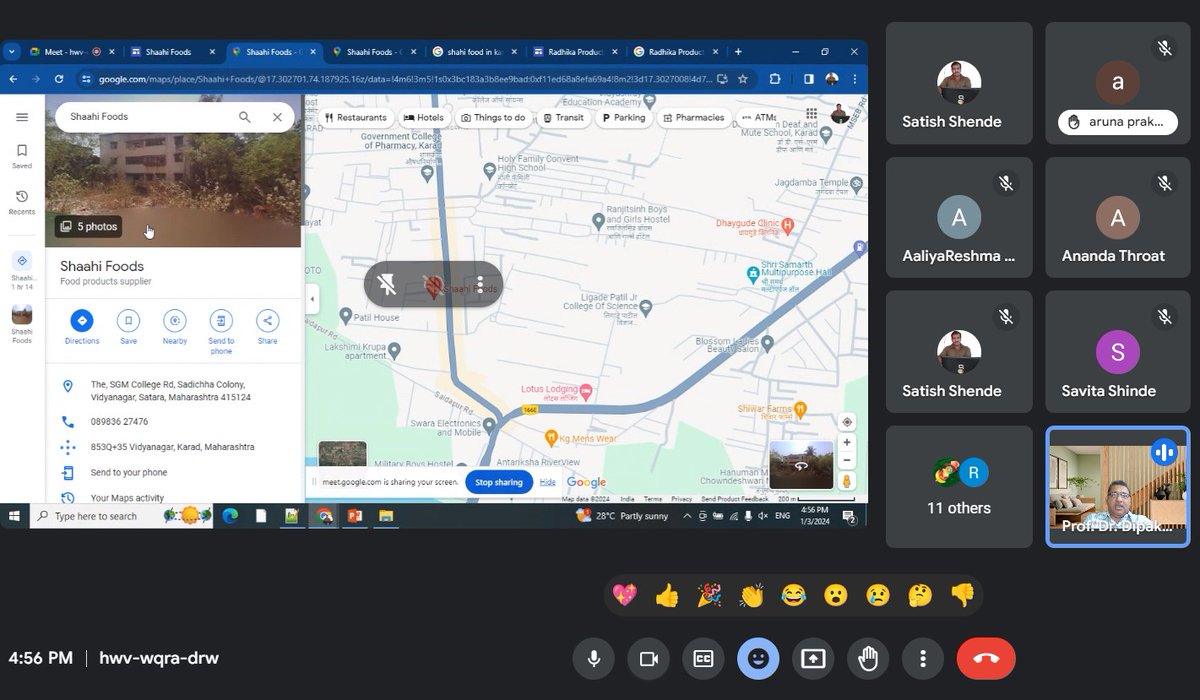This screenshot has height=700, width=1200.
Task: Collapse the Maps side panel arrow
Action: coord(312,298)
